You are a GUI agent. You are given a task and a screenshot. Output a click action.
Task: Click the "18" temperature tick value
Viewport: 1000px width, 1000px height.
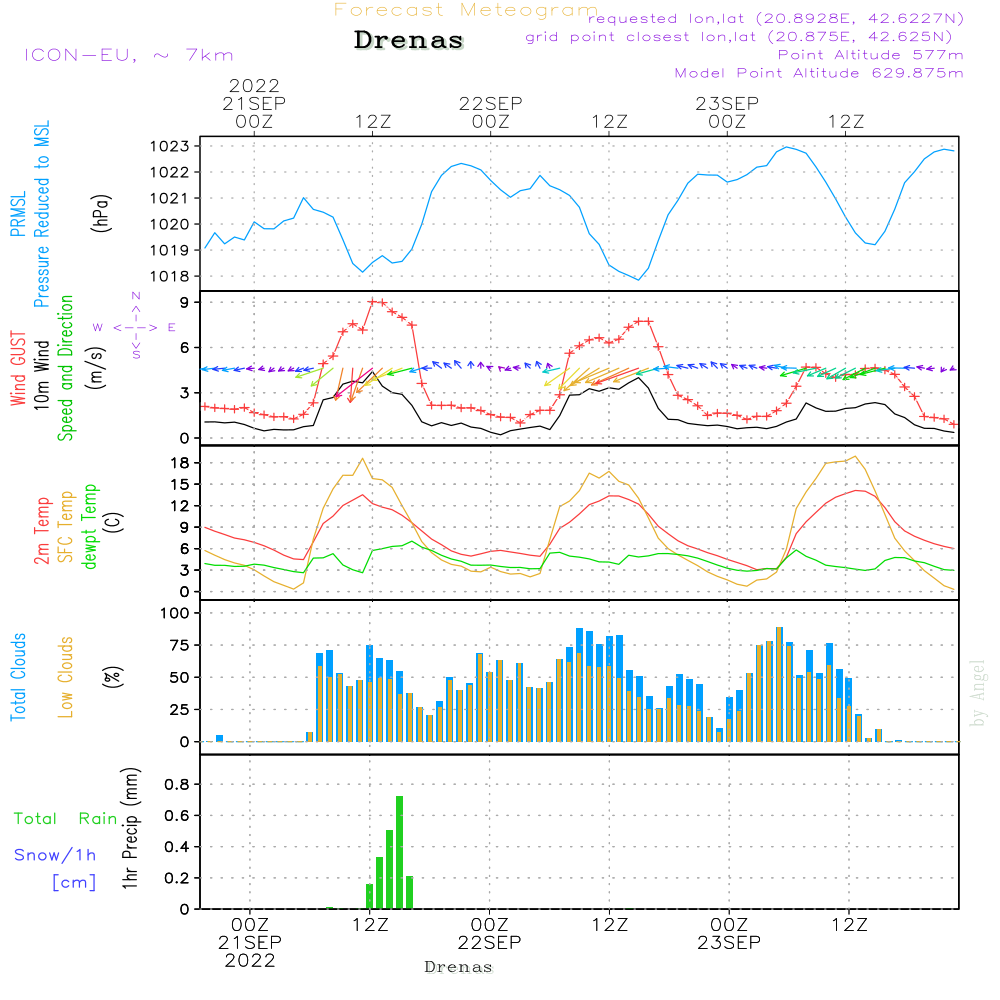tap(180, 463)
